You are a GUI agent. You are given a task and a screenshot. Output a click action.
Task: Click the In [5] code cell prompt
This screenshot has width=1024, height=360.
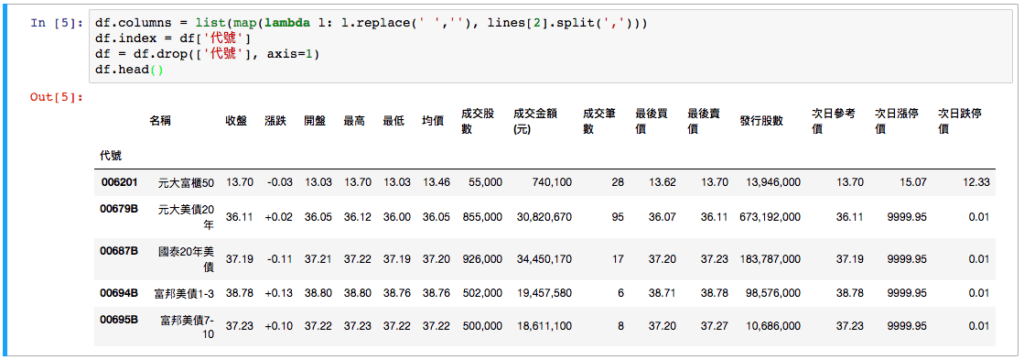click(57, 23)
